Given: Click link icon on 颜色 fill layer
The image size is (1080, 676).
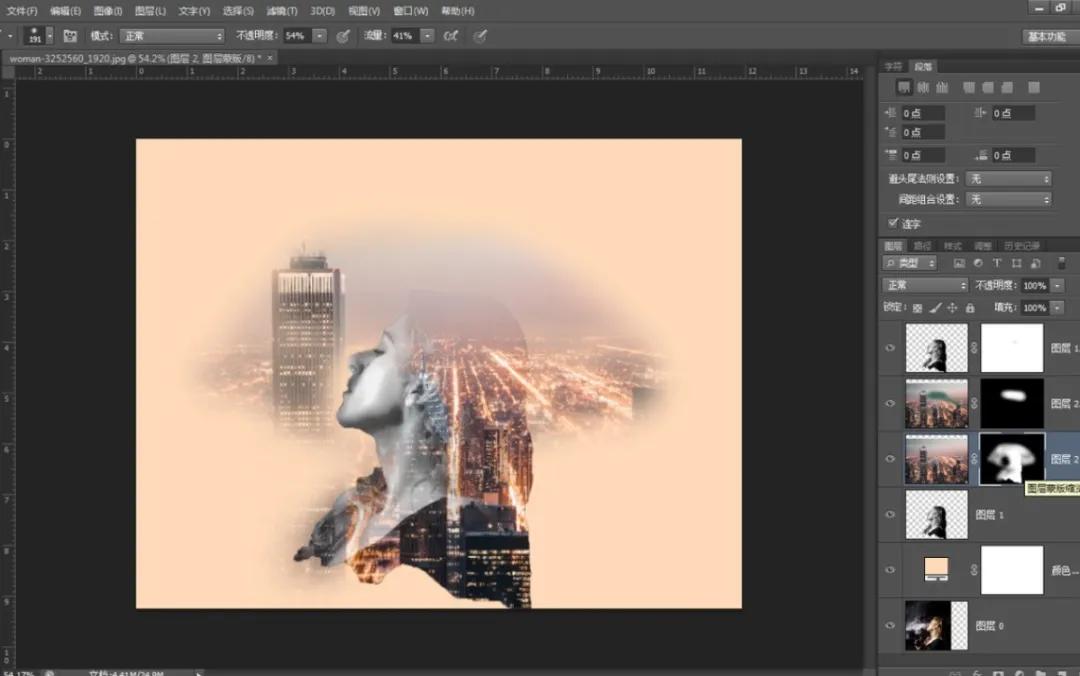Looking at the screenshot, I should pyautogui.click(x=974, y=570).
